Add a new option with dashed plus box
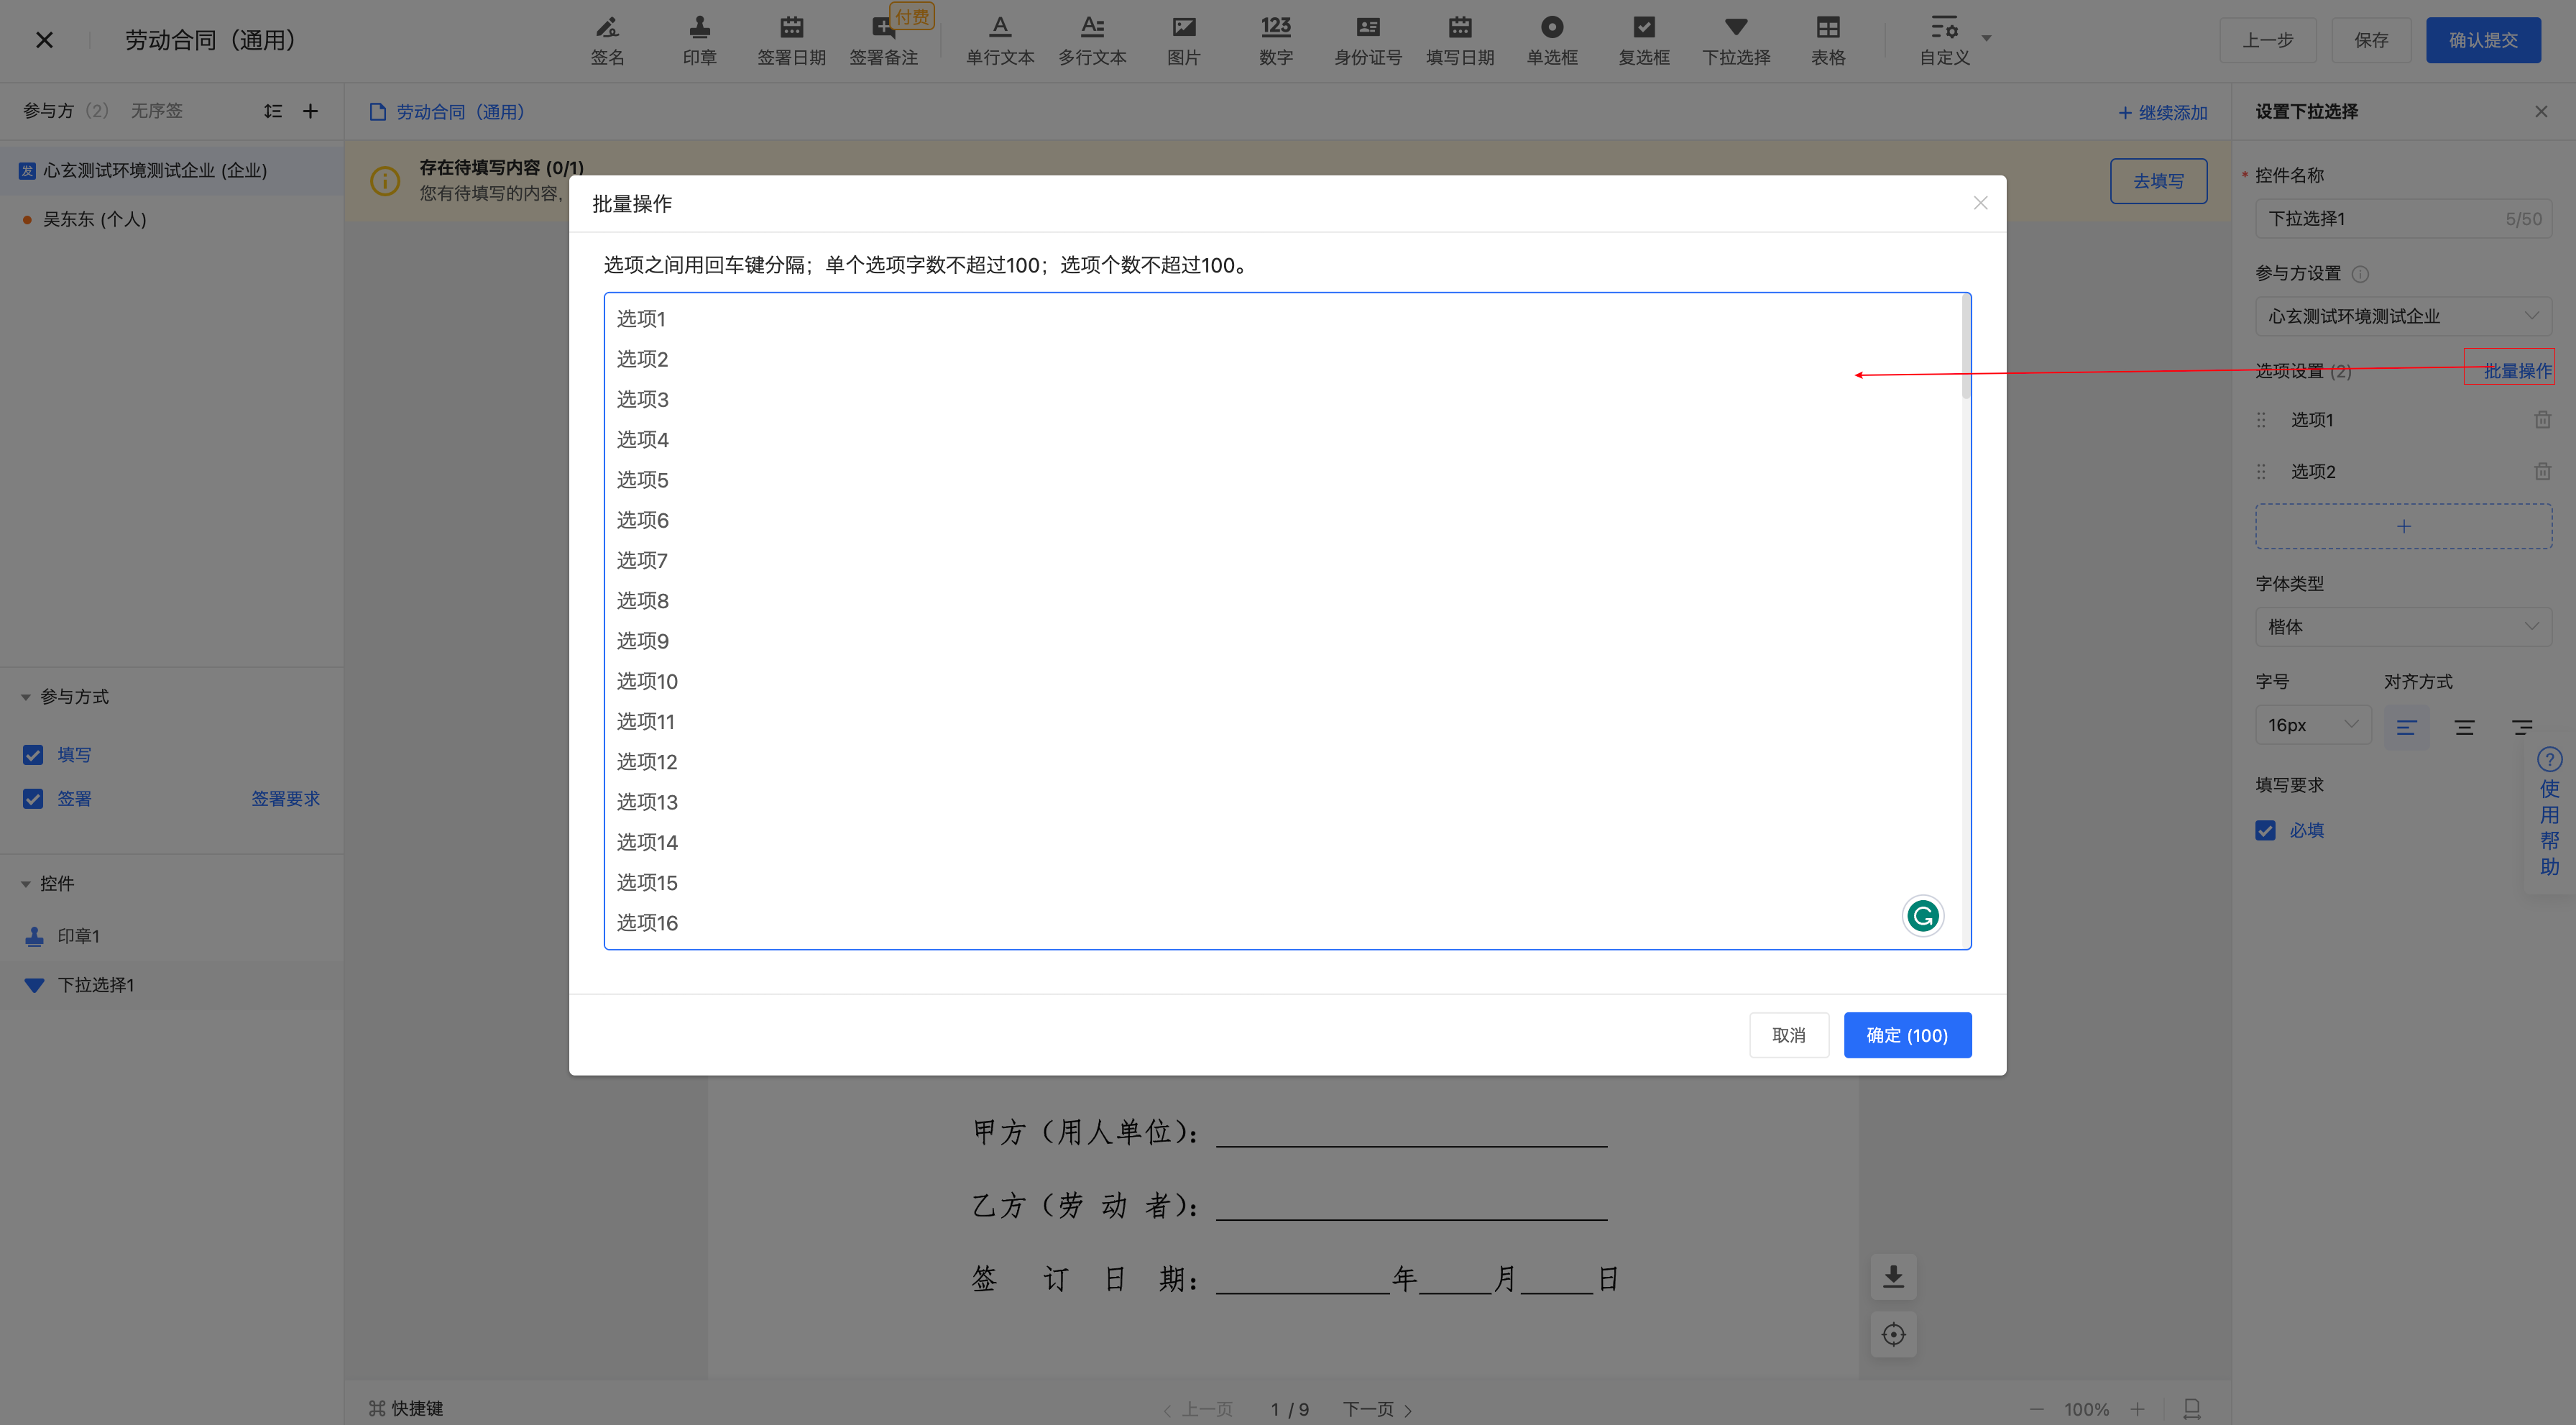The height and width of the screenshot is (1425, 2576). 2403,526
